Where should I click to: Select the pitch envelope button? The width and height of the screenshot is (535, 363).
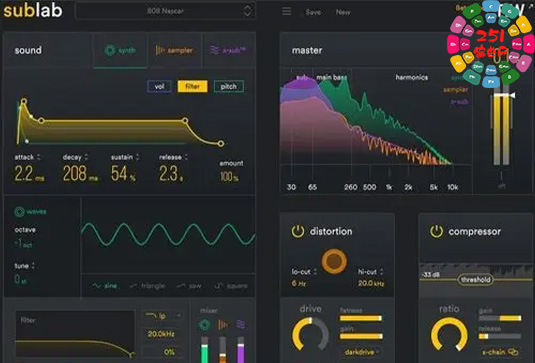pyautogui.click(x=229, y=86)
